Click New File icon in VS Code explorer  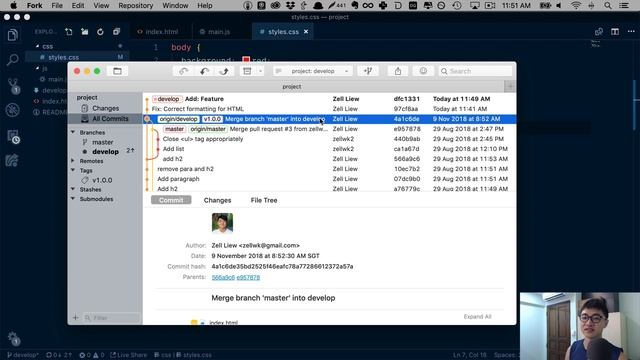tap(69, 31)
